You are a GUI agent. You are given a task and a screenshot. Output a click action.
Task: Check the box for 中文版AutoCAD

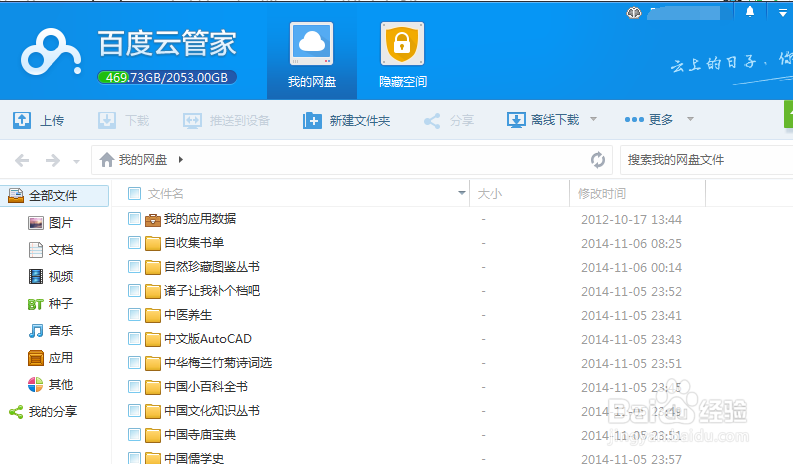(134, 339)
